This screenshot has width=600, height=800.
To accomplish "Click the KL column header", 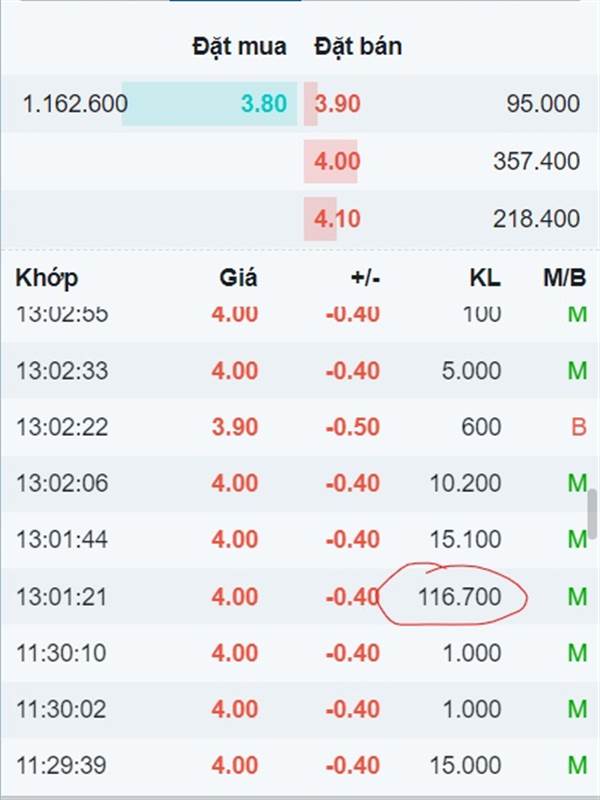I will tap(485, 278).
